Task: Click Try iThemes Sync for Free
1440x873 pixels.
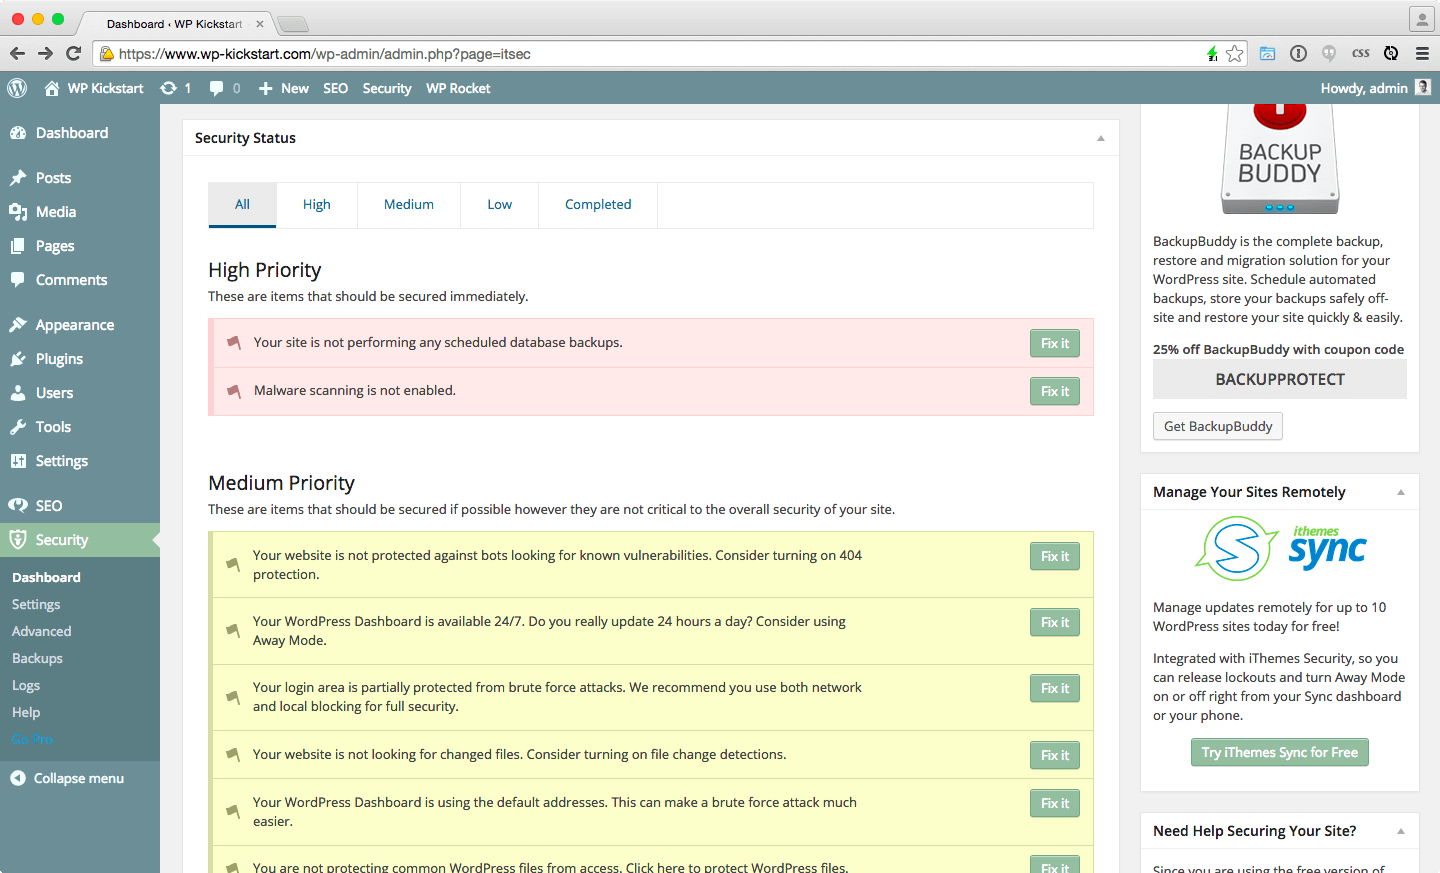Action: point(1280,752)
